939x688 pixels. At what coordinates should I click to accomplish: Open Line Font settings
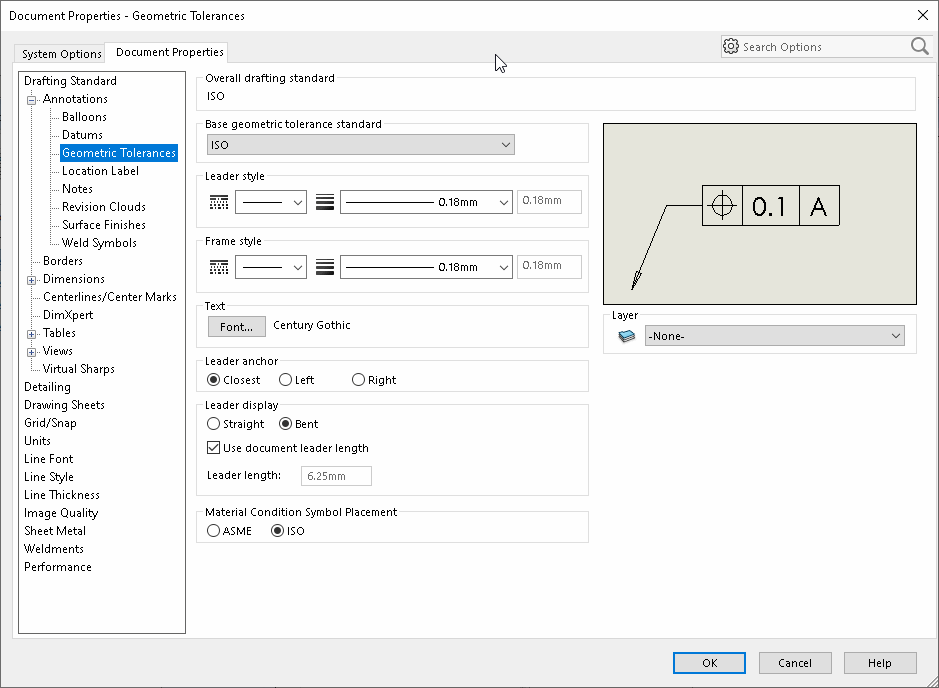[x=49, y=459]
